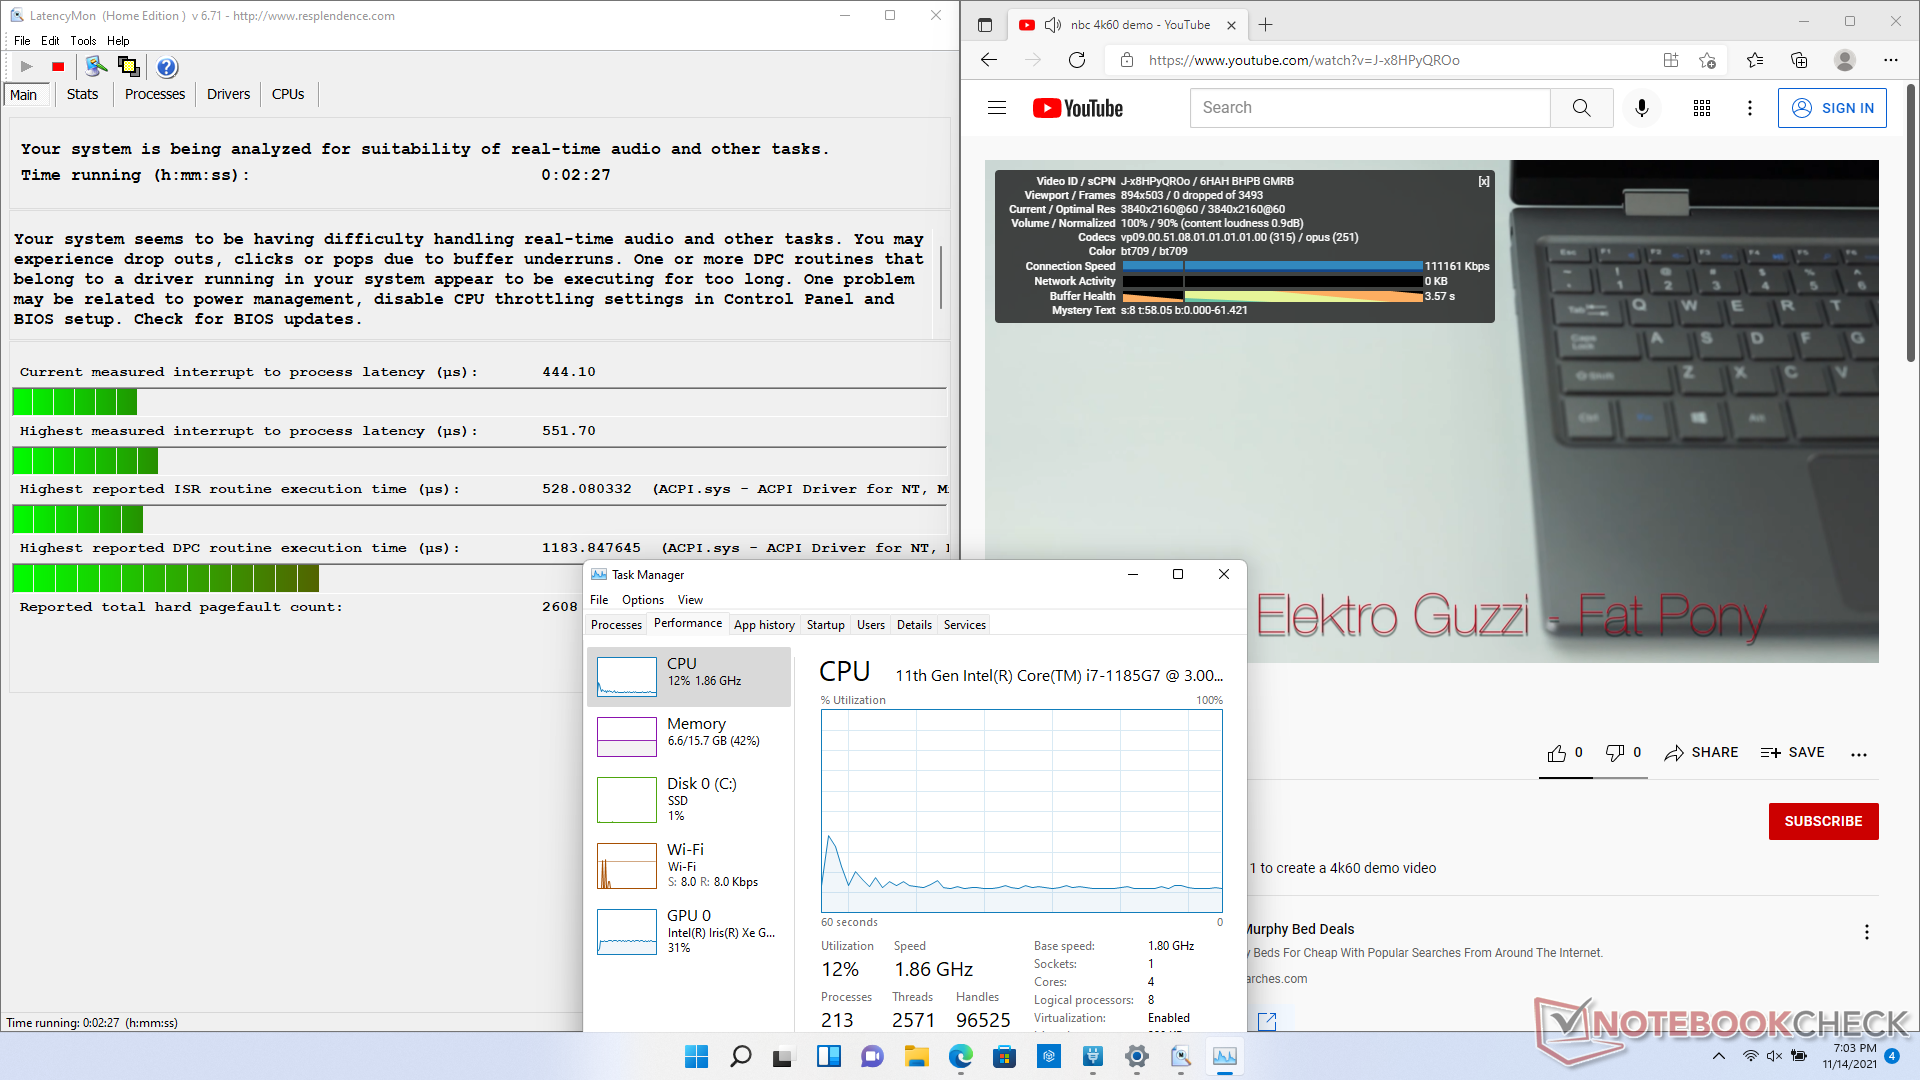
Task: Click YouTube search magnifier button
Action: pos(1581,108)
